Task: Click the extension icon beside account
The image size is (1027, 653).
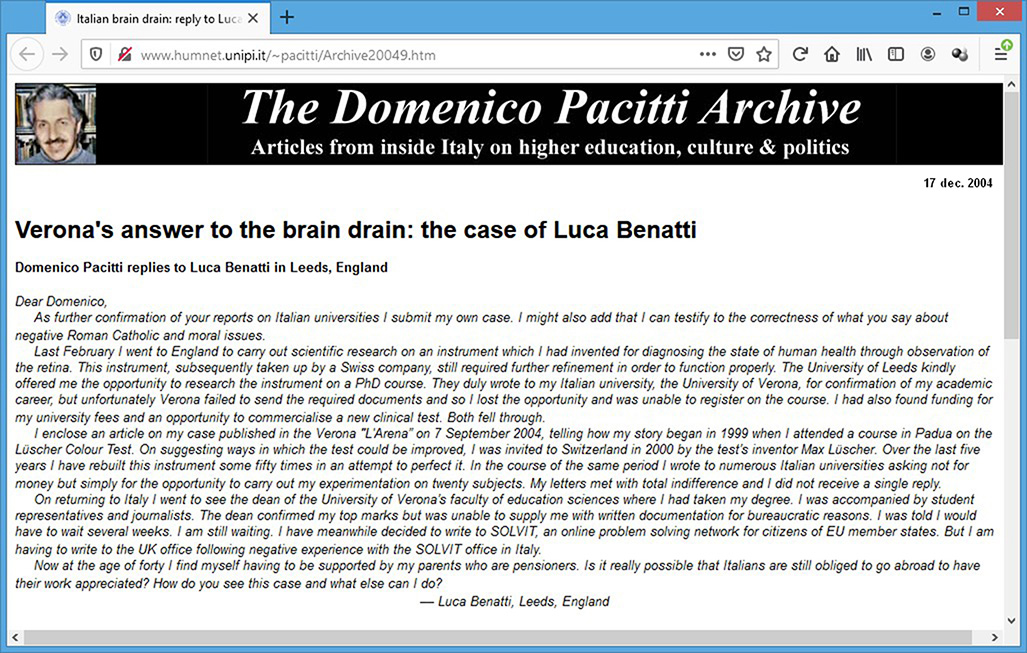Action: click(960, 55)
